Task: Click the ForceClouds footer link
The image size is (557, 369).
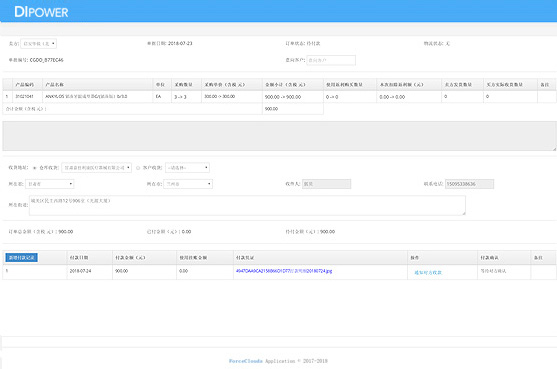Action: [x=245, y=361]
